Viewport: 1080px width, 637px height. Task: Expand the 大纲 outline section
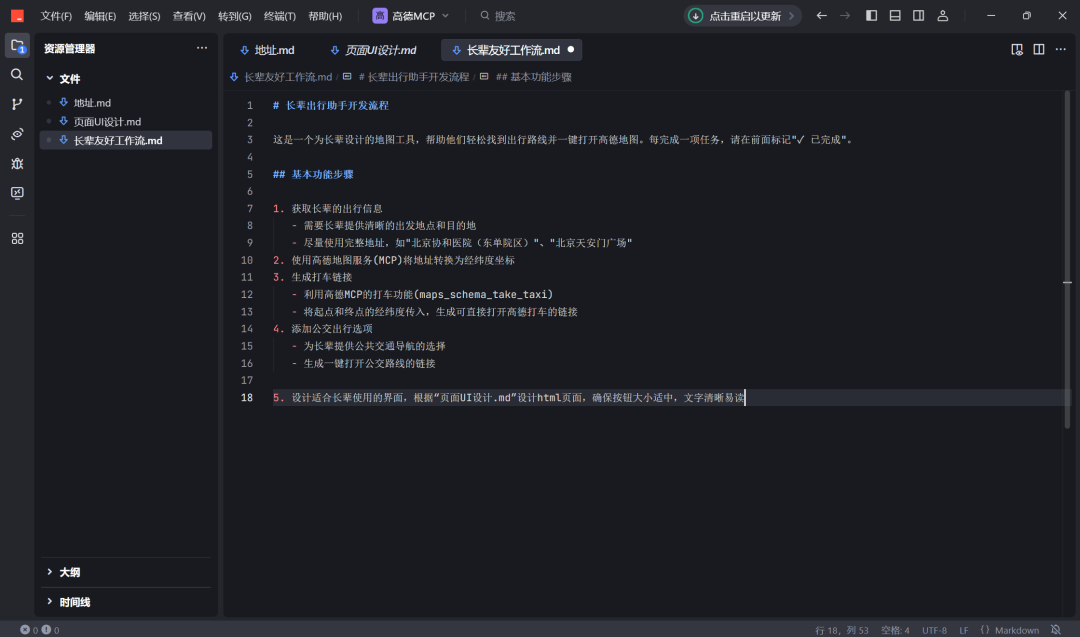click(50, 572)
